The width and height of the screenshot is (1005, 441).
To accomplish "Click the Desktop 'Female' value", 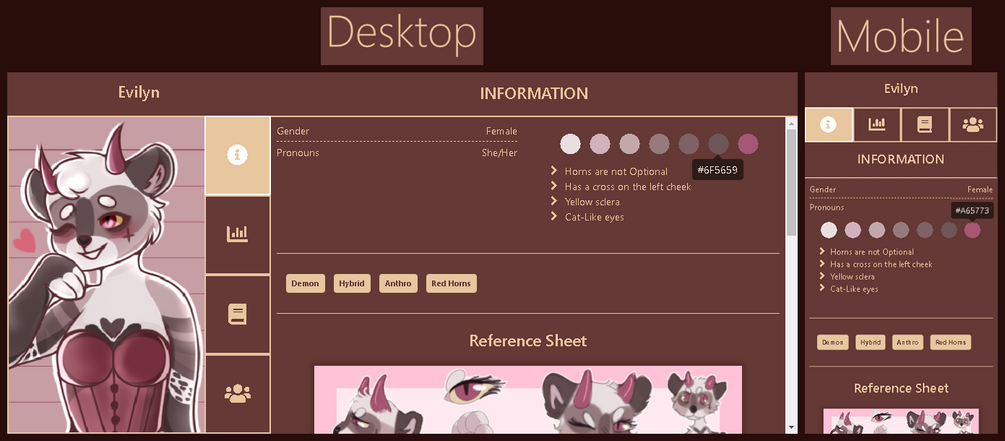I will (501, 131).
